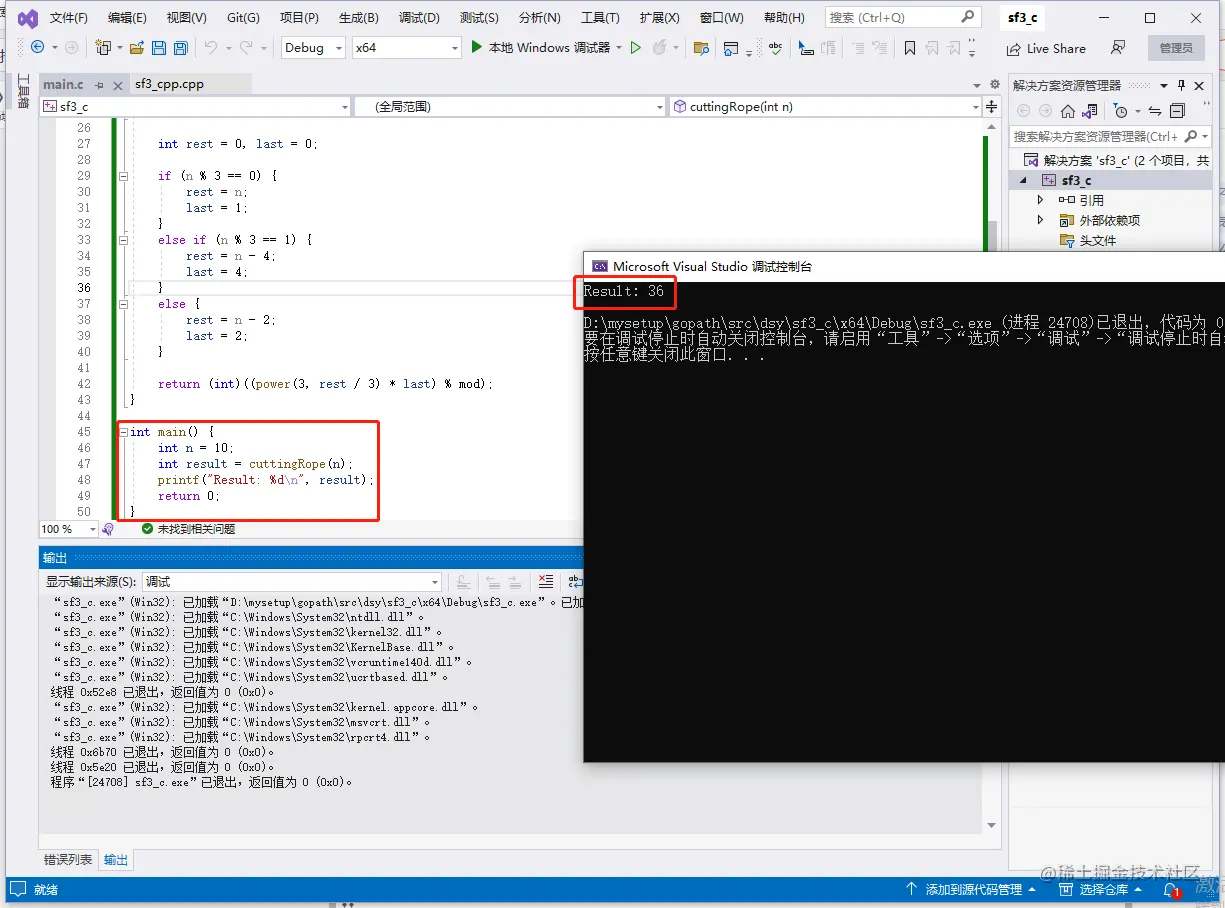Screen dimensions: 1225x908
Task: Click the 管理员 button
Action: click(1176, 48)
